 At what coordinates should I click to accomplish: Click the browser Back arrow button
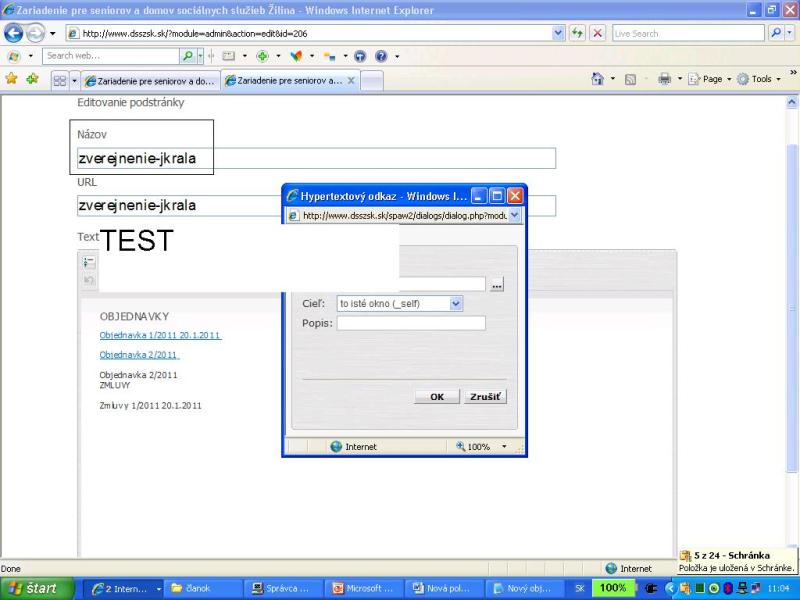pos(13,33)
